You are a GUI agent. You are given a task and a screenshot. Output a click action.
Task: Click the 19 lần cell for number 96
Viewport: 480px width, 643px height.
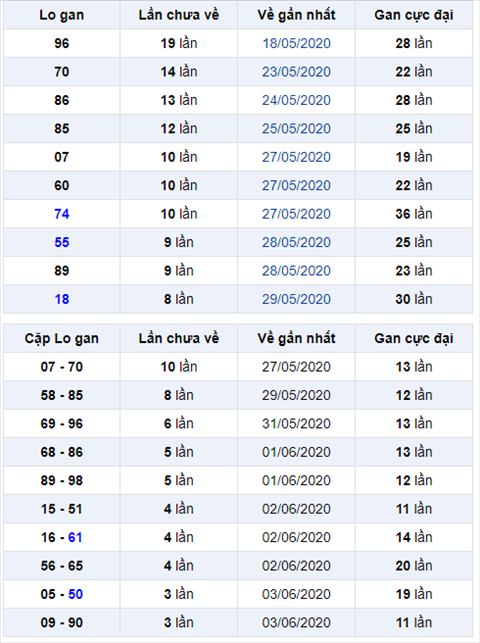(179, 43)
